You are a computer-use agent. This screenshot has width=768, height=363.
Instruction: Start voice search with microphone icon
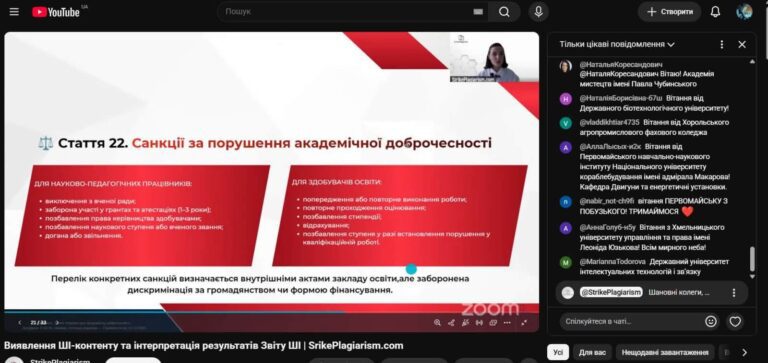point(538,12)
